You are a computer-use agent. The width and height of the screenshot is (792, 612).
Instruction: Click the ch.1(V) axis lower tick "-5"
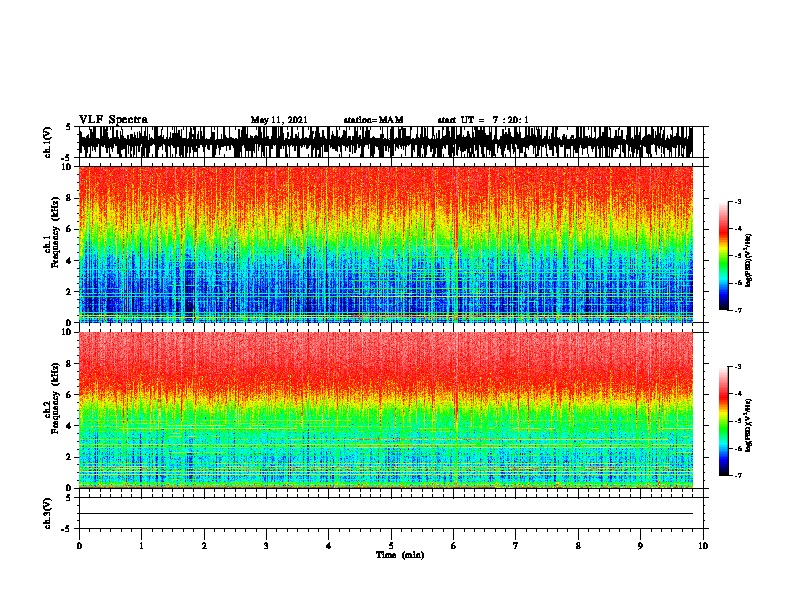(67, 158)
